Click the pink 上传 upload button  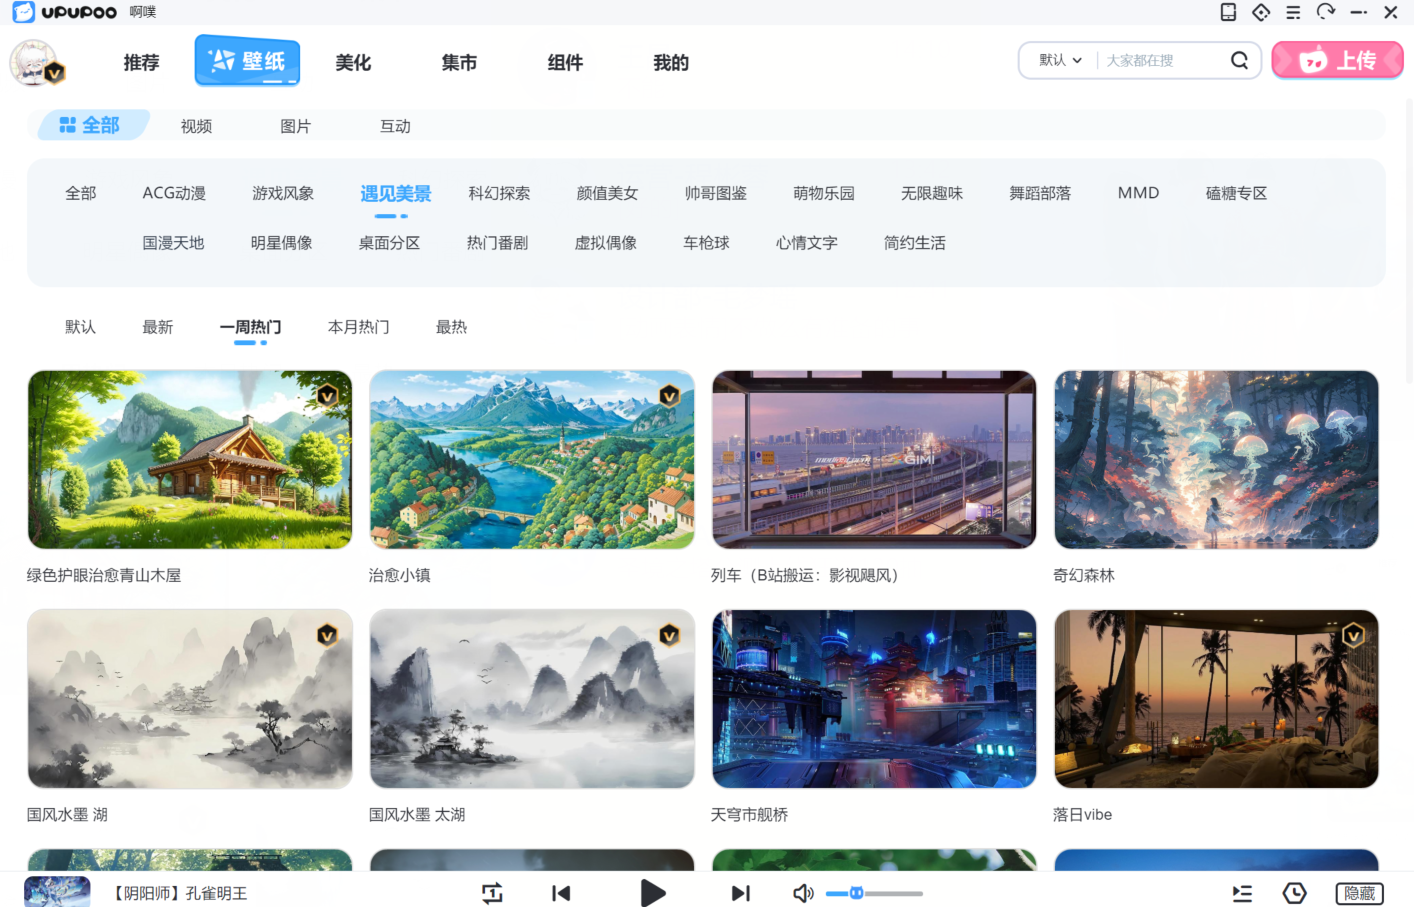pos(1337,60)
